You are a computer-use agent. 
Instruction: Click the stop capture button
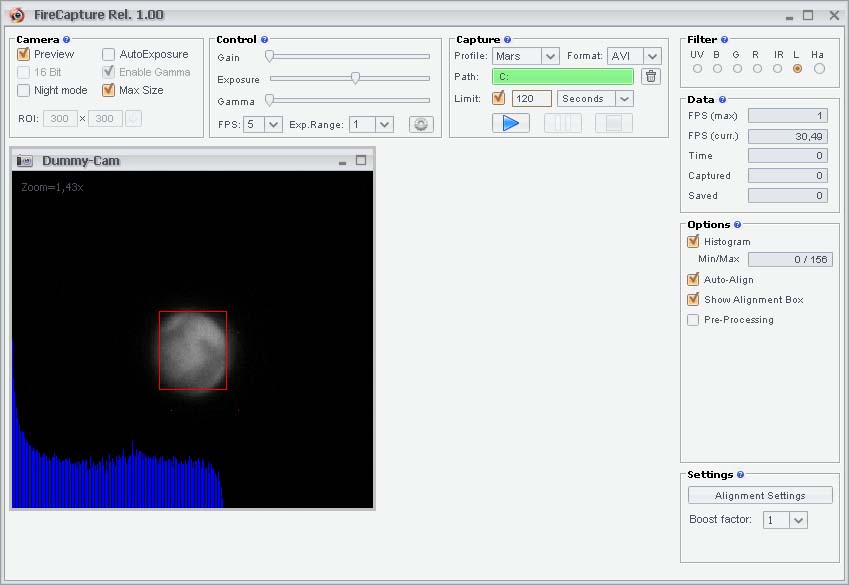click(613, 123)
